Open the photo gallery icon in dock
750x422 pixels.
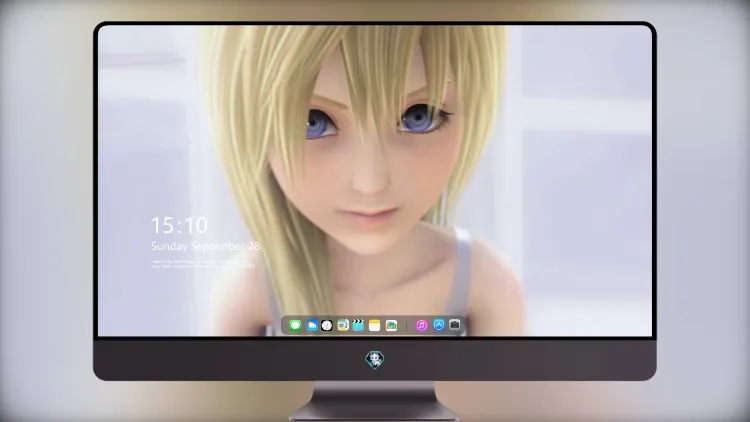pos(391,326)
